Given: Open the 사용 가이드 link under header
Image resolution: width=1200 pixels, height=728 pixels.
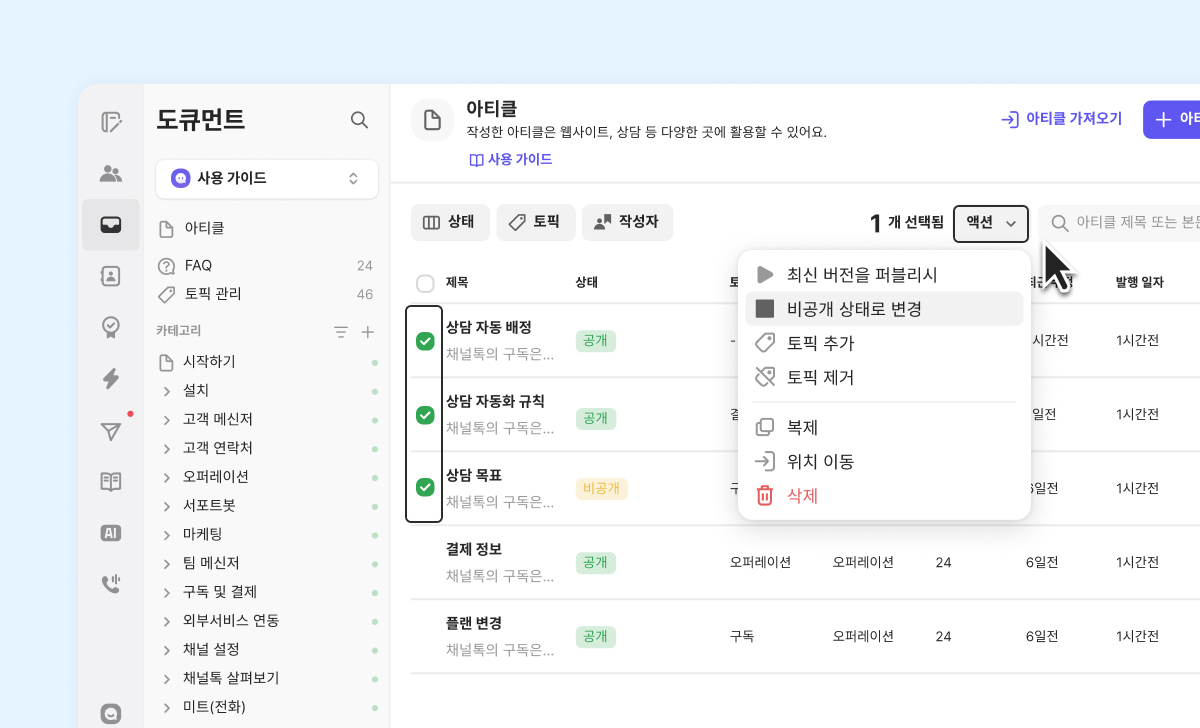Looking at the screenshot, I should 511,159.
